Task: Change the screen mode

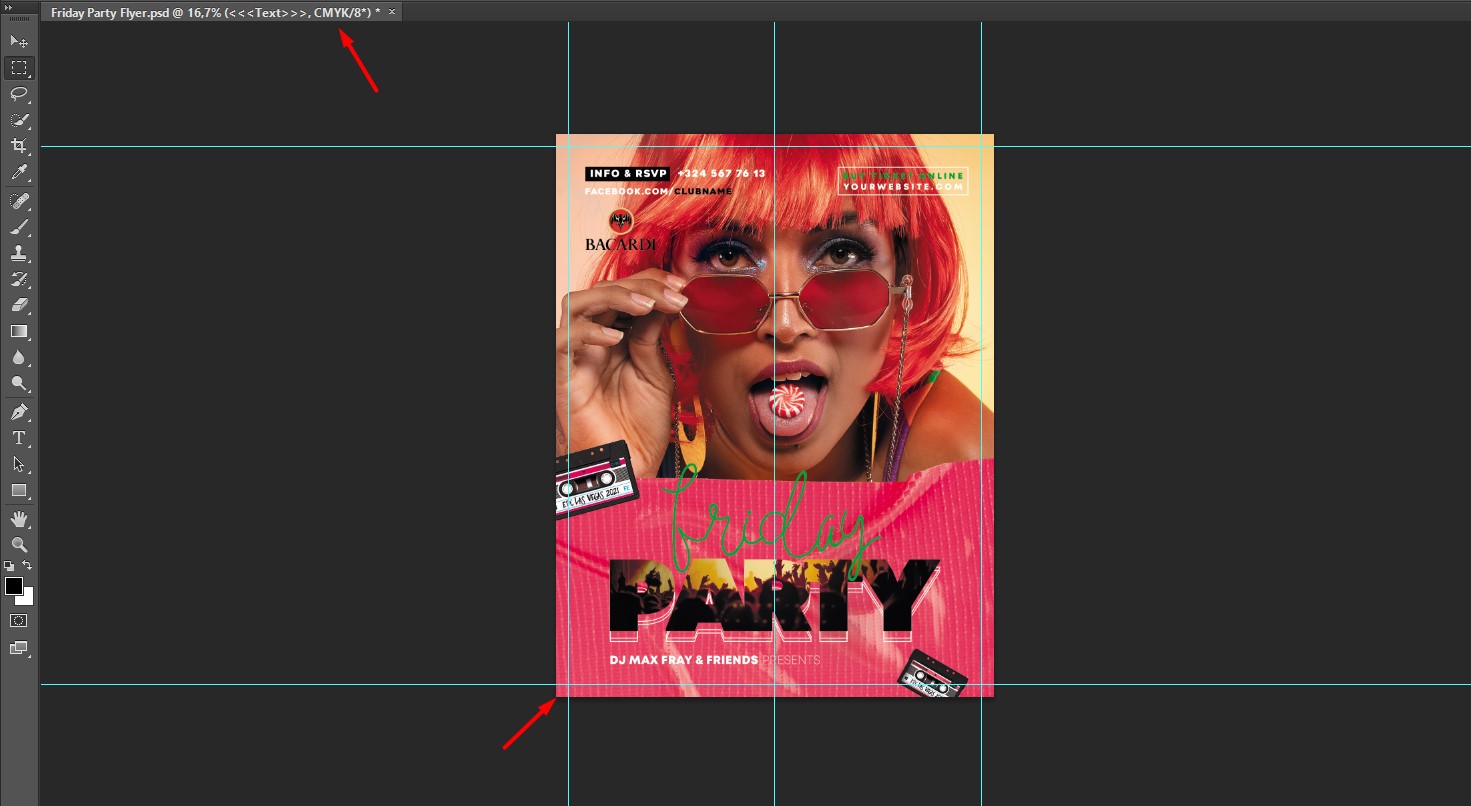Action: click(x=19, y=648)
